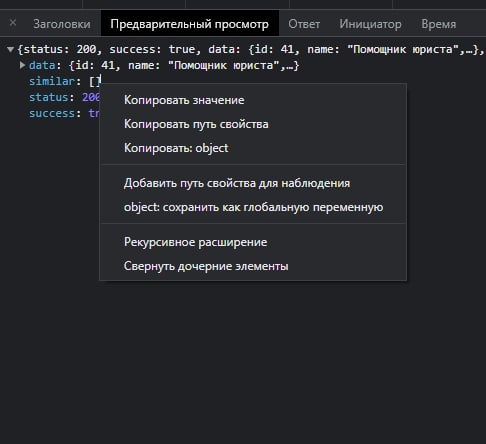Select the Предварительный просмотр tab
Image resolution: width=486 pixels, height=444 pixels.
(x=190, y=24)
